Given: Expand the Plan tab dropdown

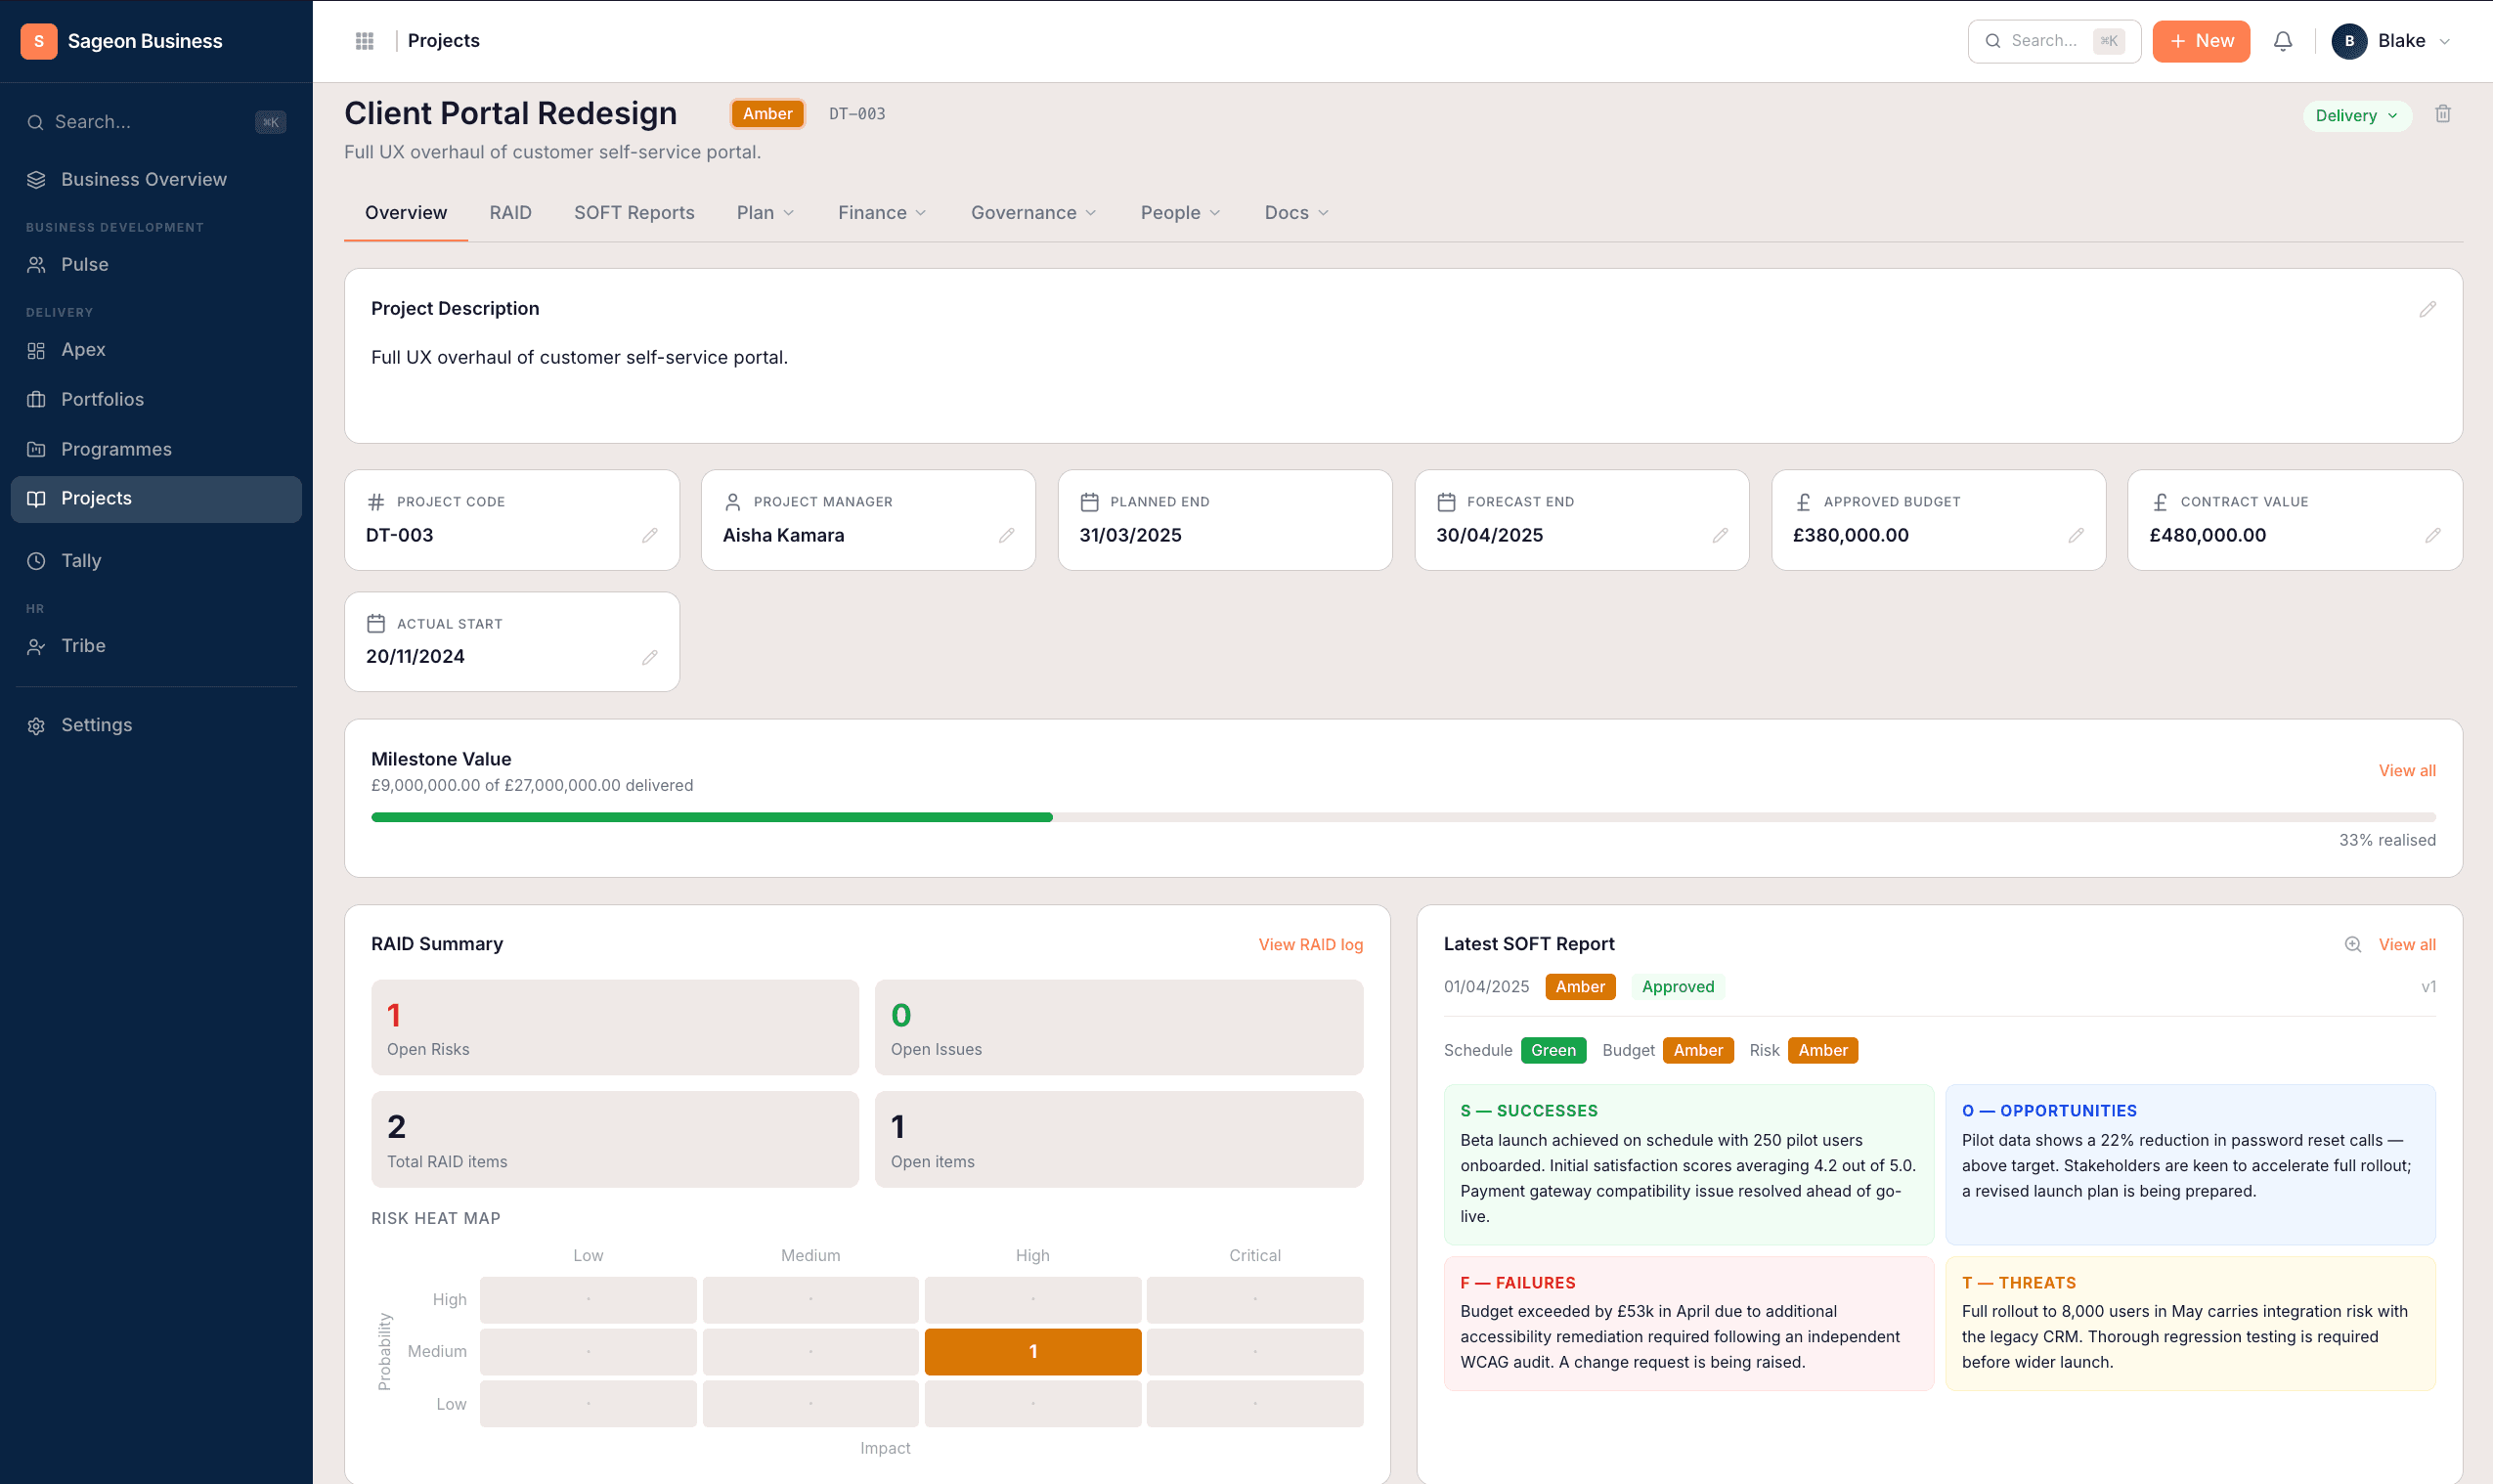Looking at the screenshot, I should pyautogui.click(x=765, y=213).
